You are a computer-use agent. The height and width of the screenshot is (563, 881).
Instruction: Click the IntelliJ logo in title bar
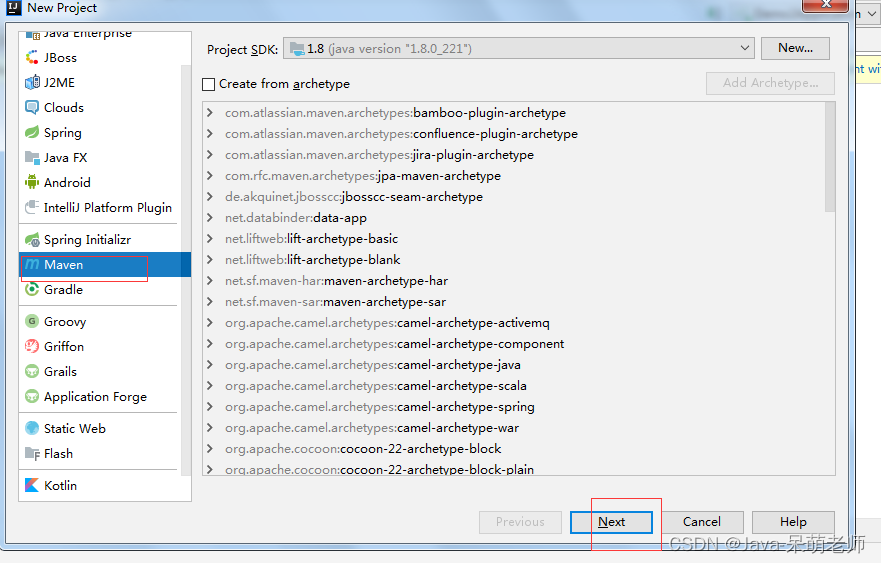coord(13,8)
